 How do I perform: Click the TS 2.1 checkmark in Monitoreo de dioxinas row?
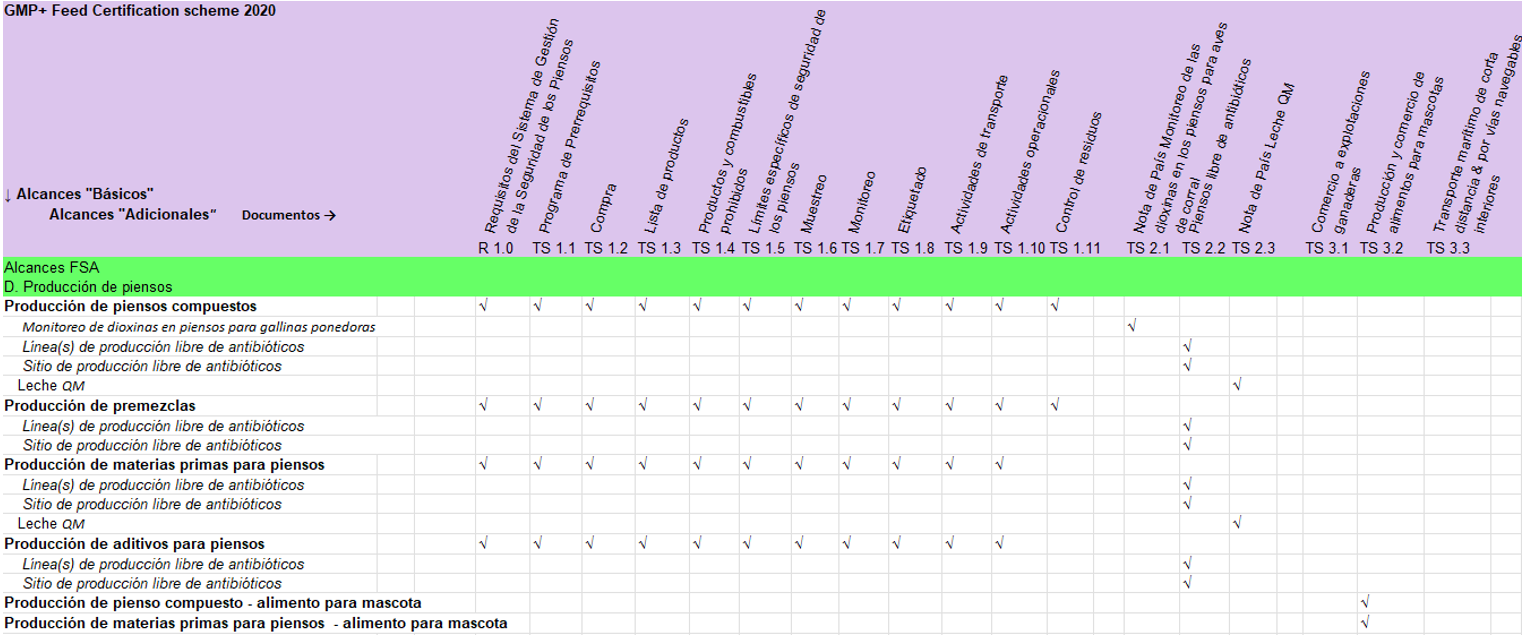1131,326
